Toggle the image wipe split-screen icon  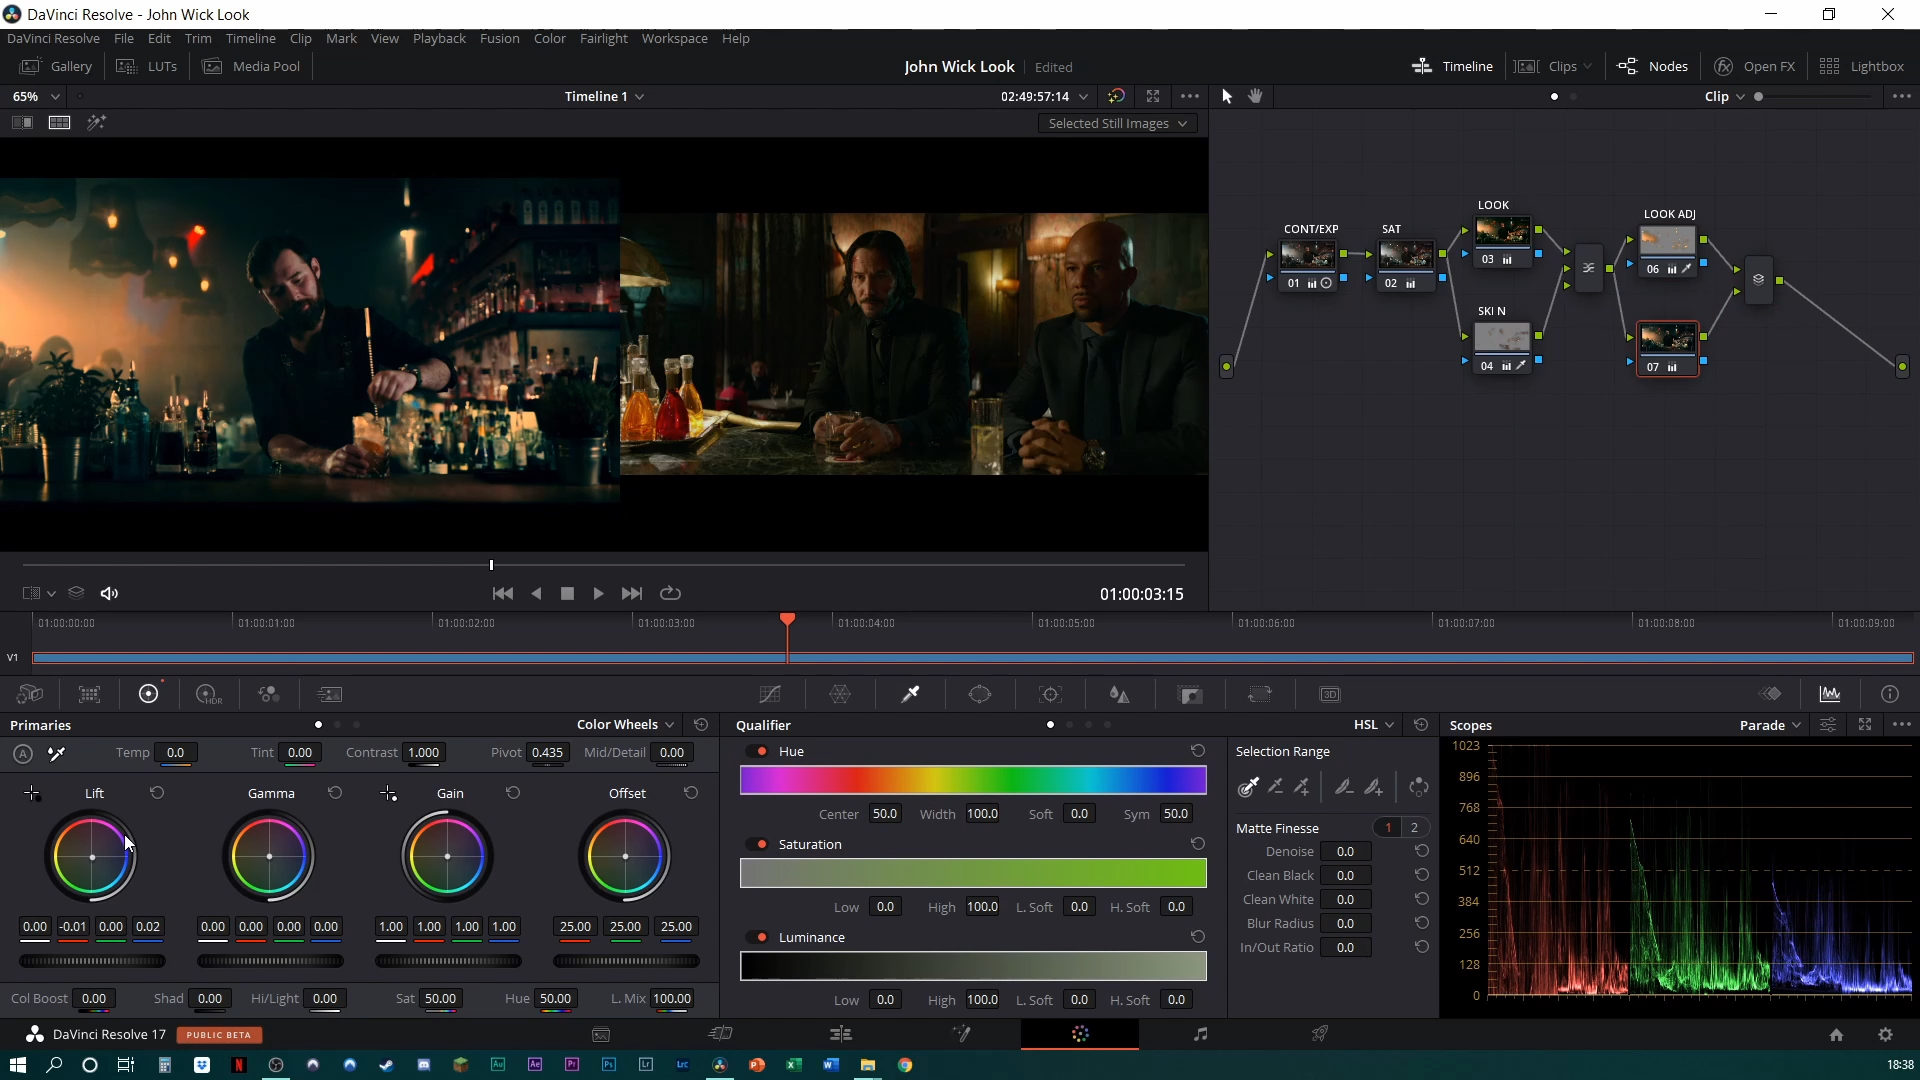click(x=22, y=122)
